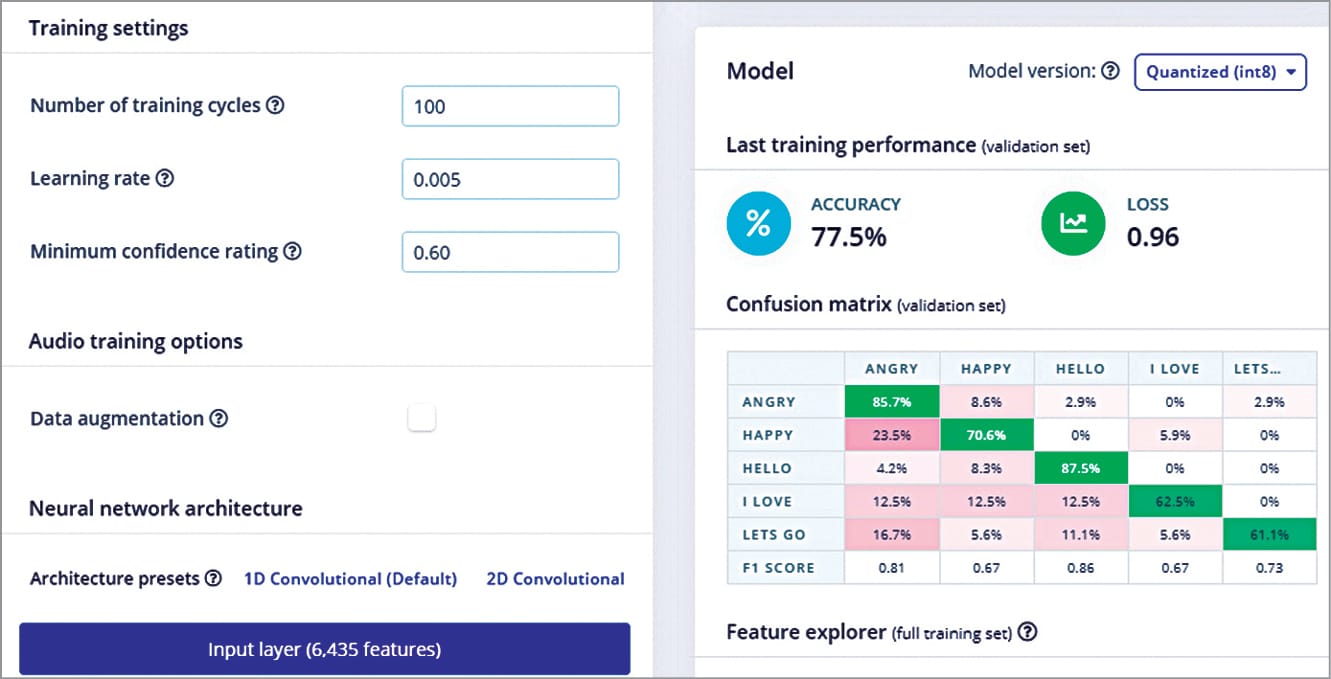
Task: Click the blue accuracy percent icon
Action: [x=759, y=224]
